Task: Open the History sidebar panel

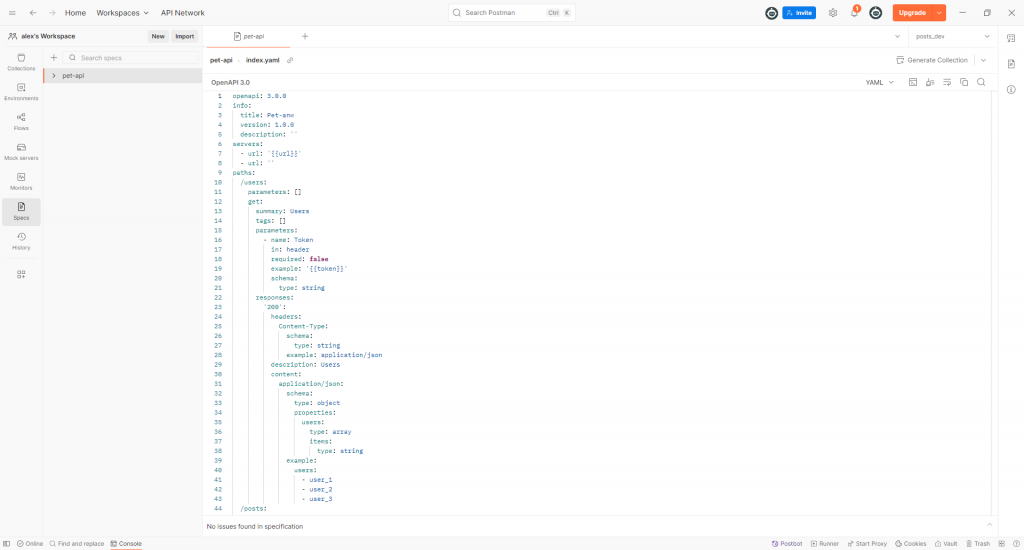Action: (21, 241)
